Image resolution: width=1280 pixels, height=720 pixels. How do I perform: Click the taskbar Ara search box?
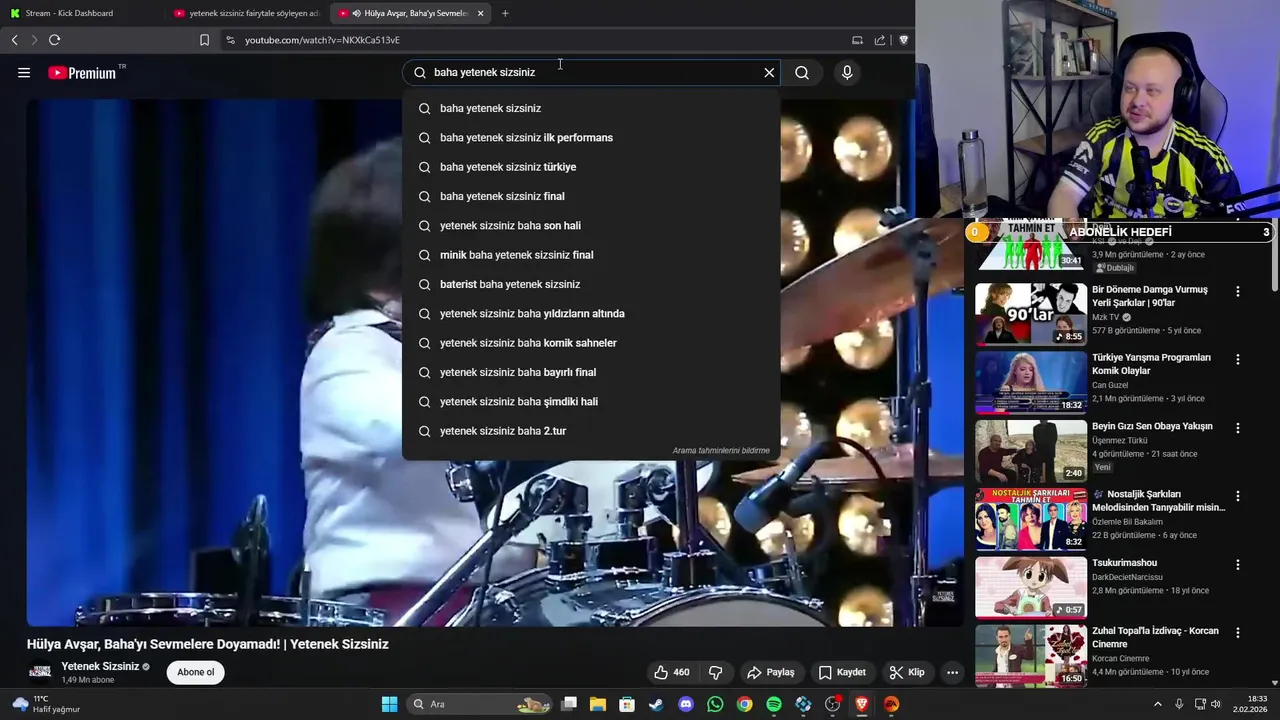point(481,704)
